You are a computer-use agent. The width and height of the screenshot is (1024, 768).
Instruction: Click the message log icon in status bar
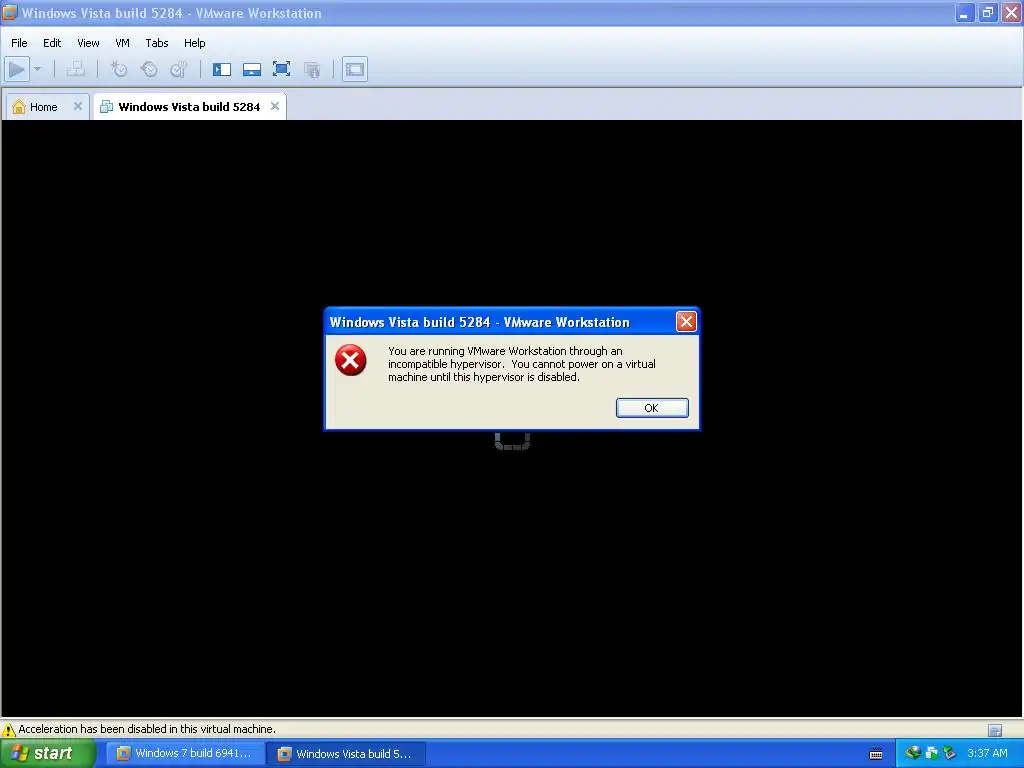point(995,730)
